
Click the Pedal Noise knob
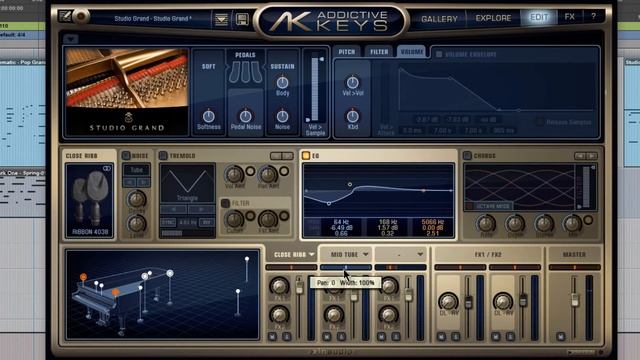[245, 116]
